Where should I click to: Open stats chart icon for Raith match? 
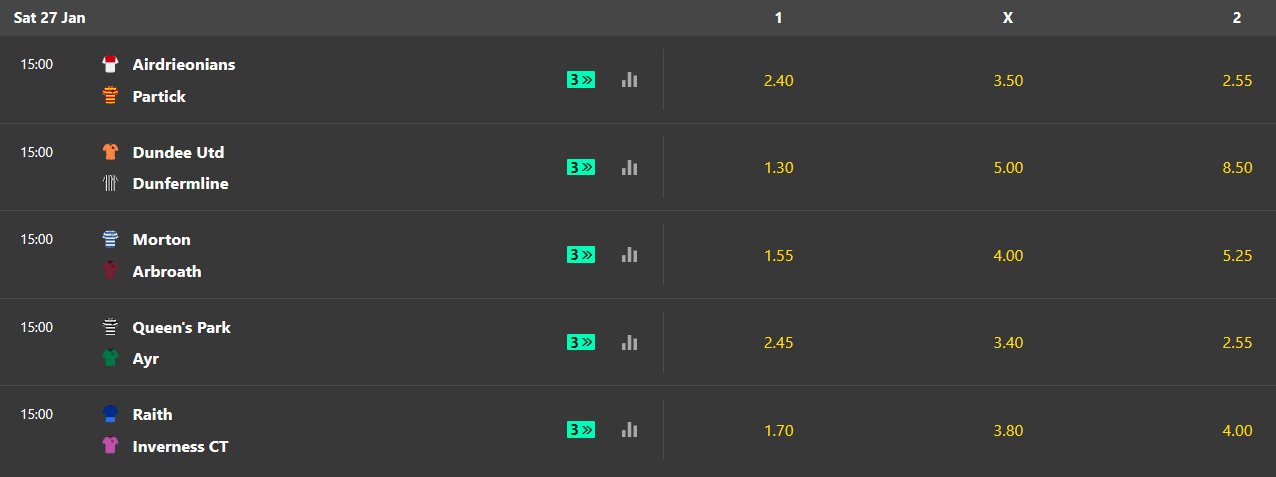click(629, 429)
